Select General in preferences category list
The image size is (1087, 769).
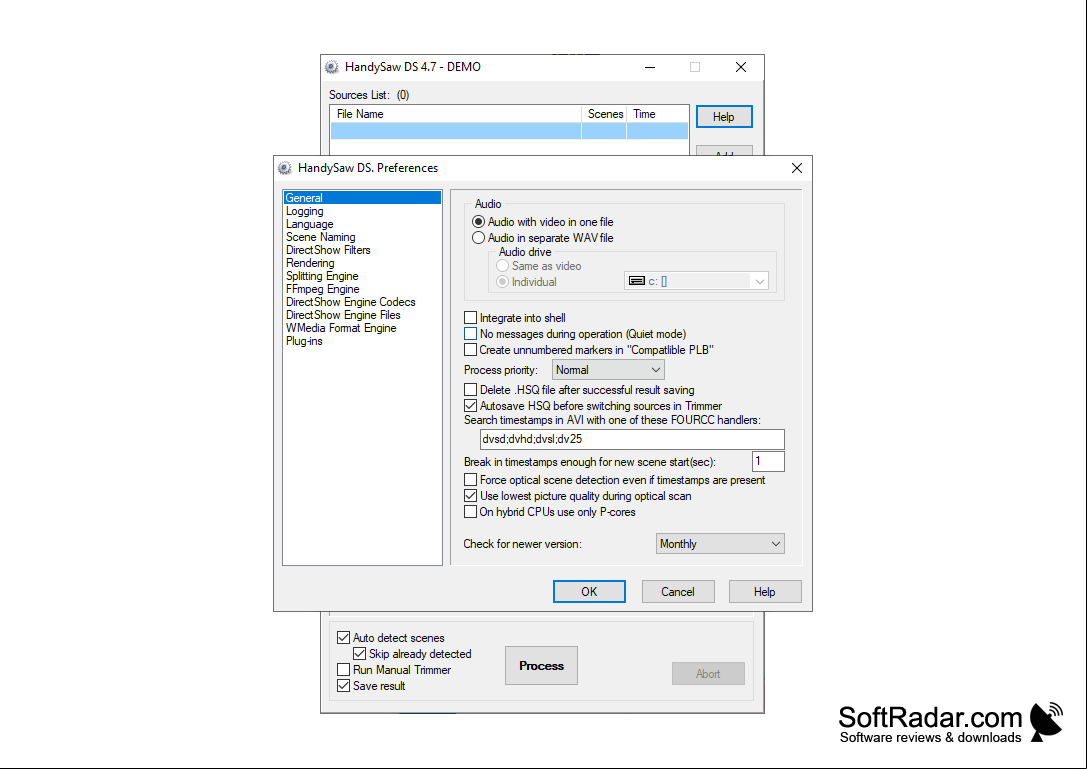tap(362, 198)
